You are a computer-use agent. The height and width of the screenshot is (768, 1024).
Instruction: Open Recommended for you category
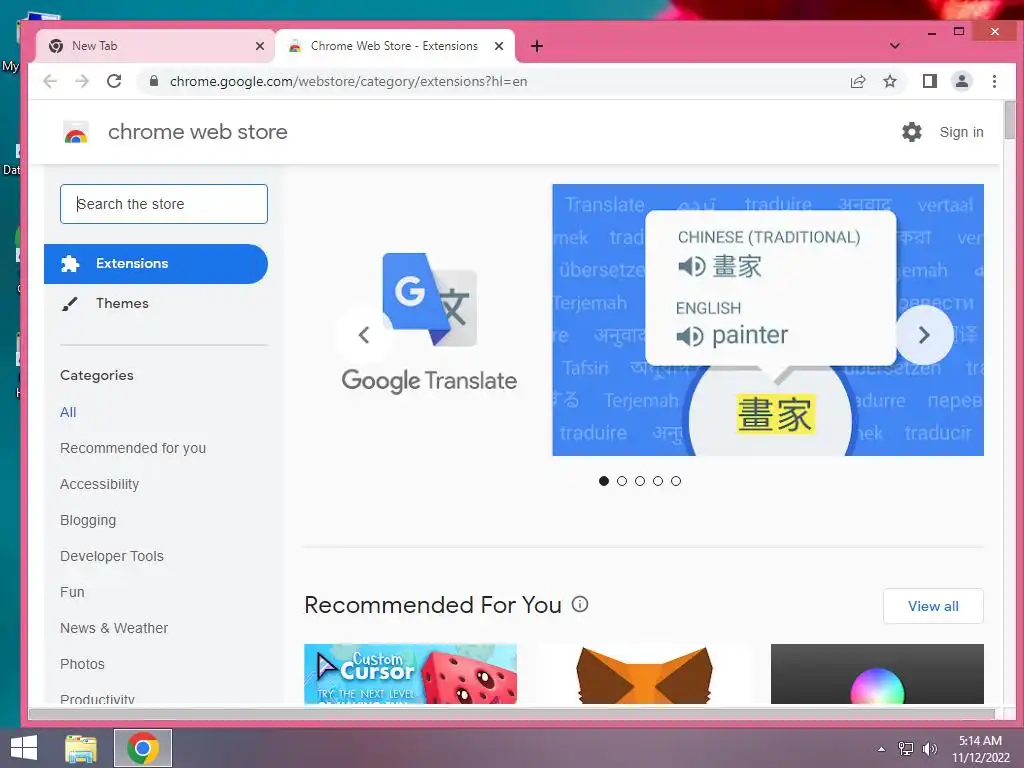click(x=133, y=448)
